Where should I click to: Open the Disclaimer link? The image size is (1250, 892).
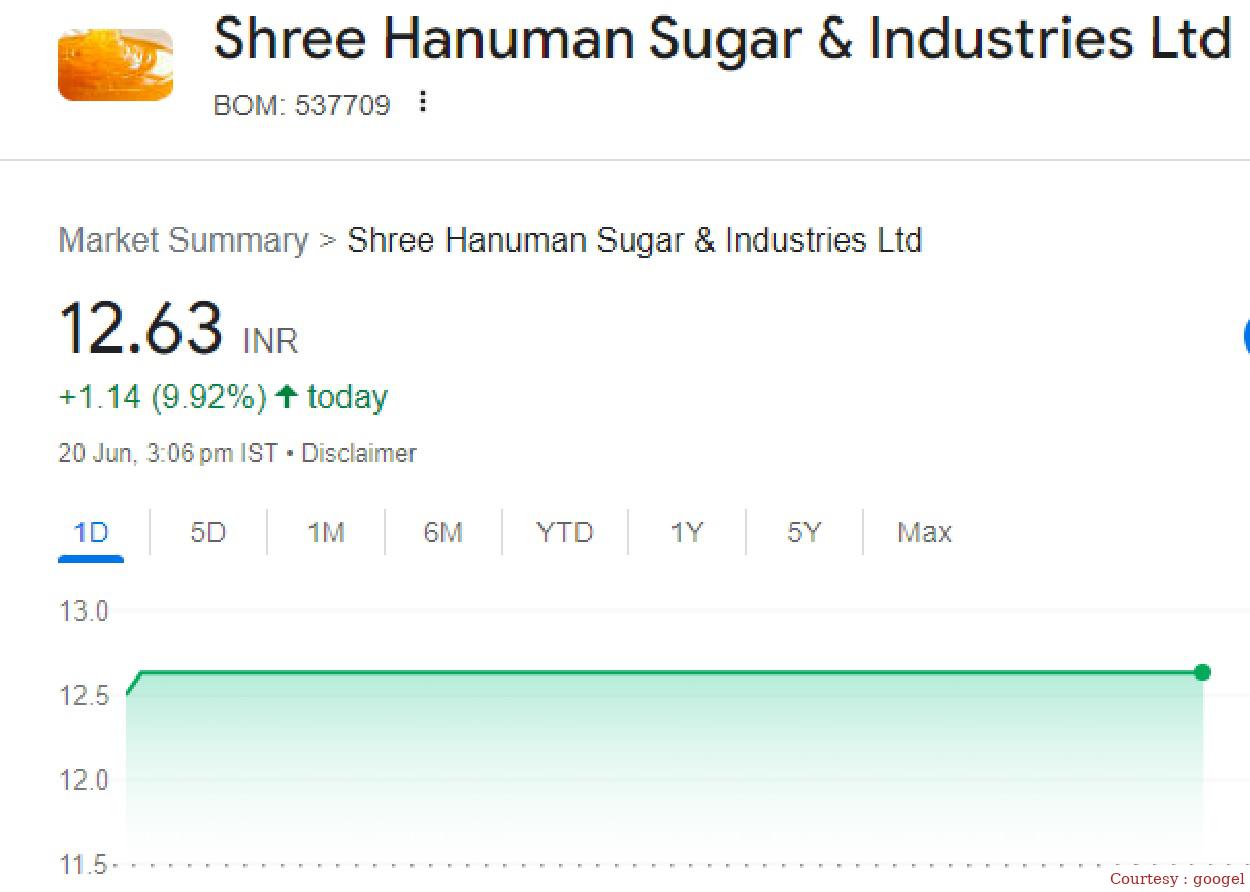[x=359, y=453]
